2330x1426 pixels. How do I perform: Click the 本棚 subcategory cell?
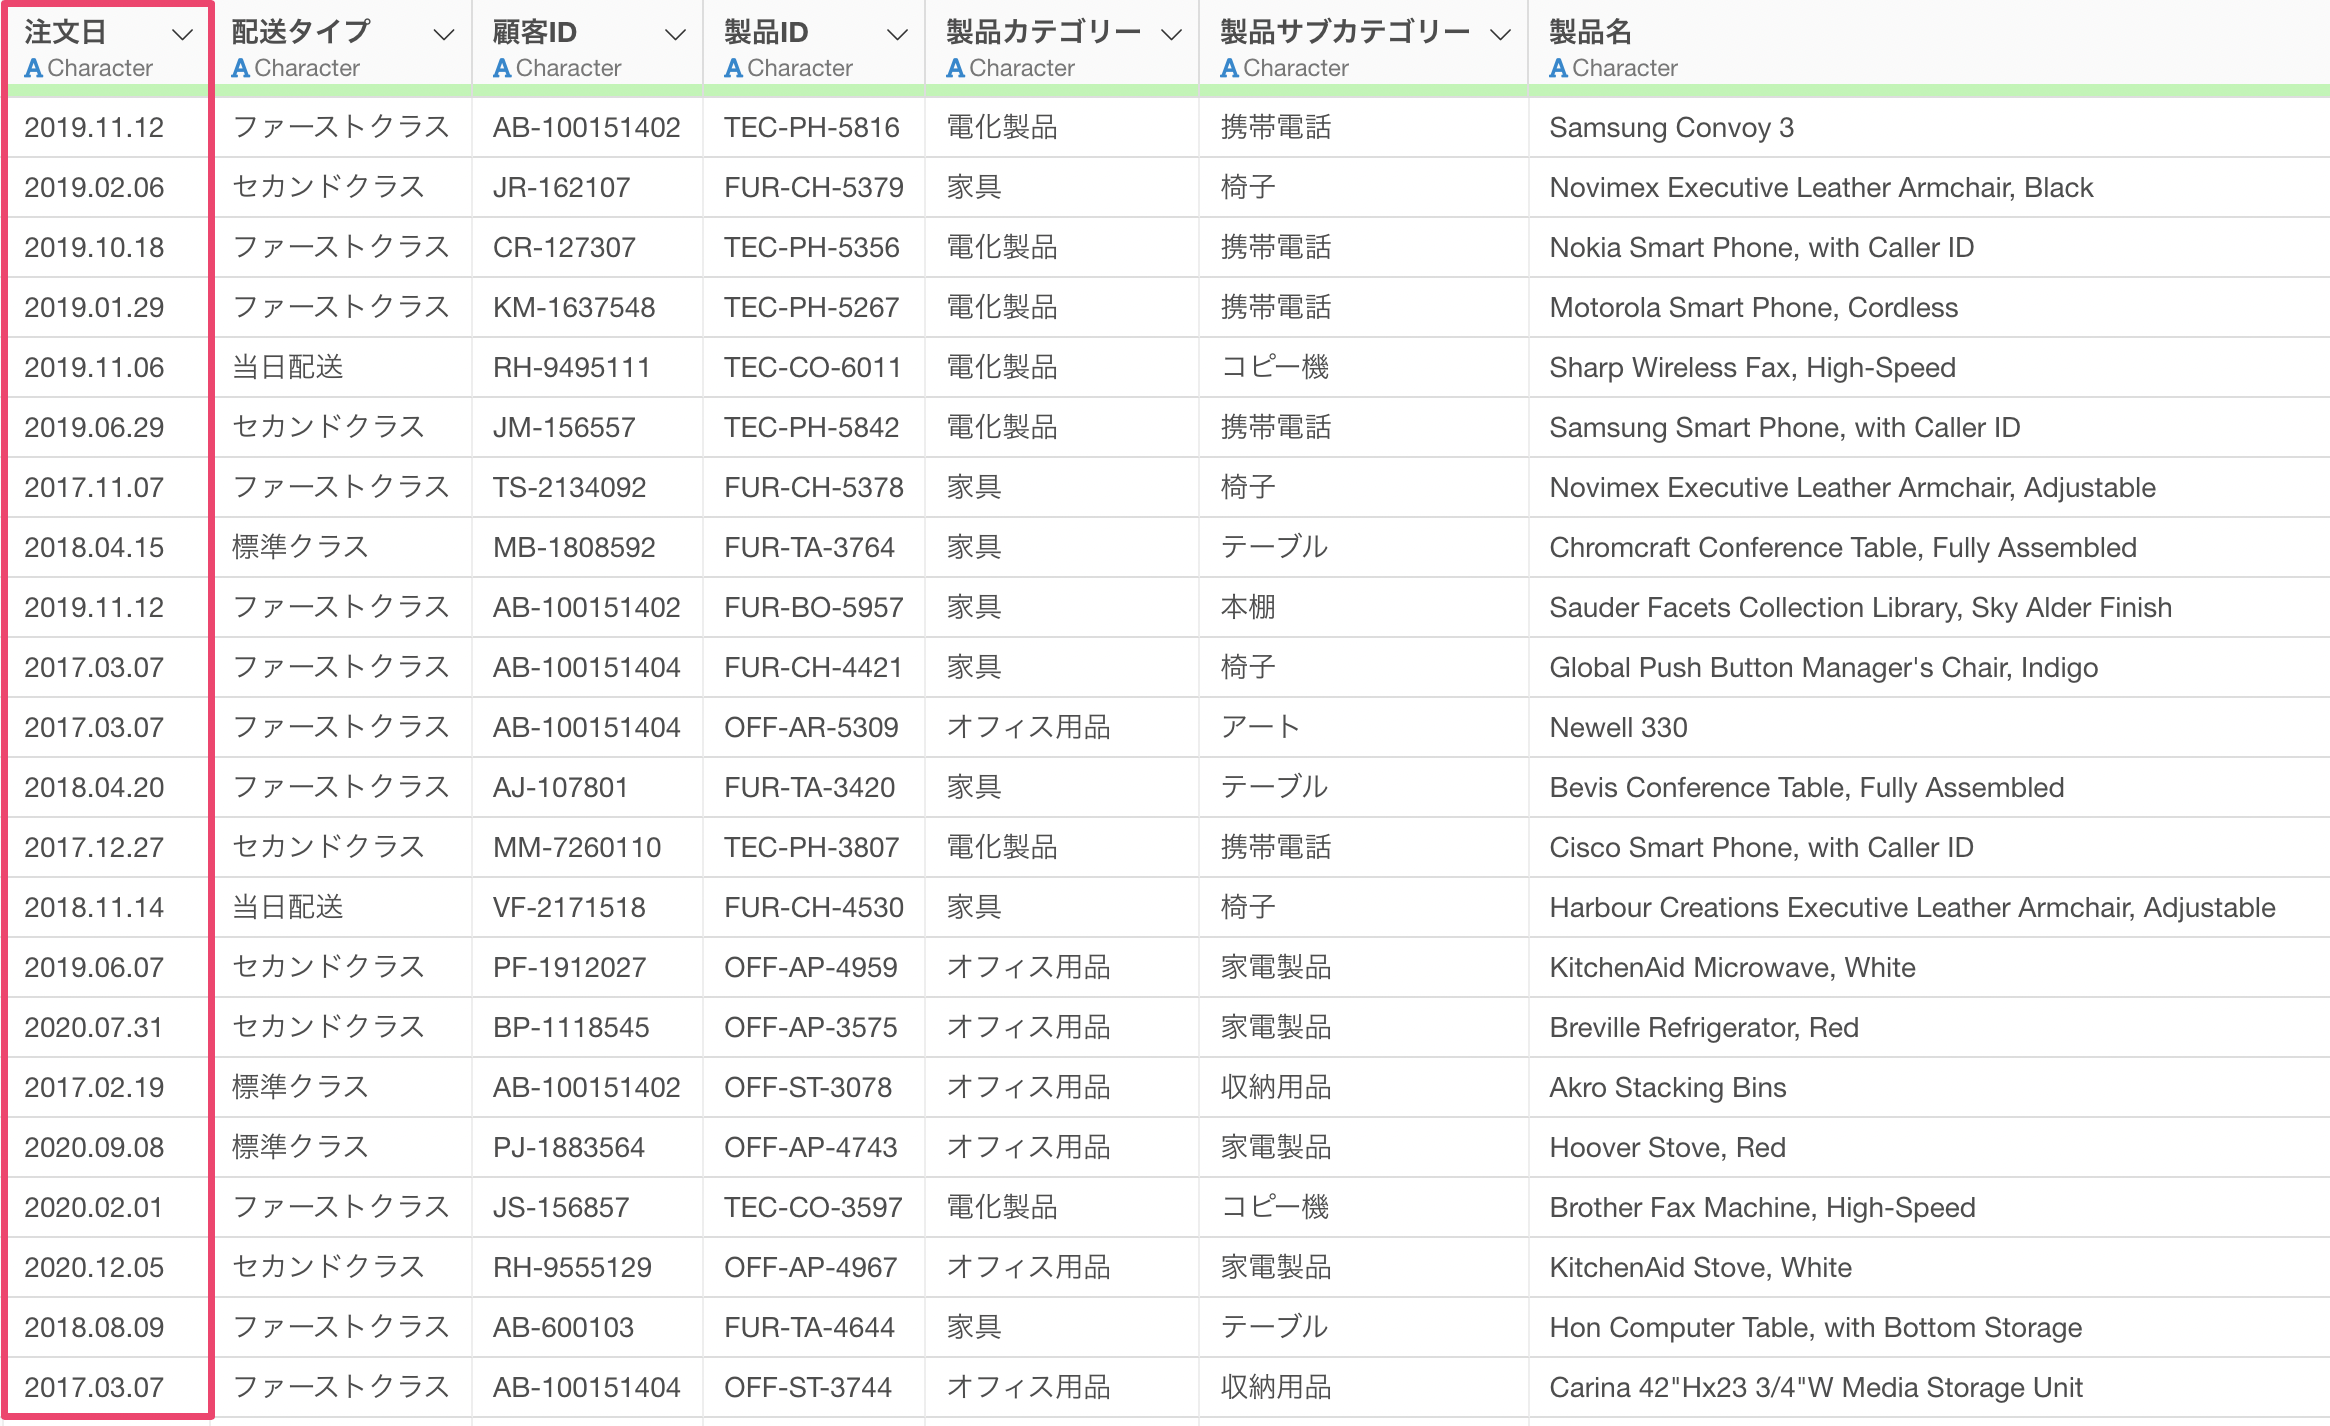coord(1248,607)
